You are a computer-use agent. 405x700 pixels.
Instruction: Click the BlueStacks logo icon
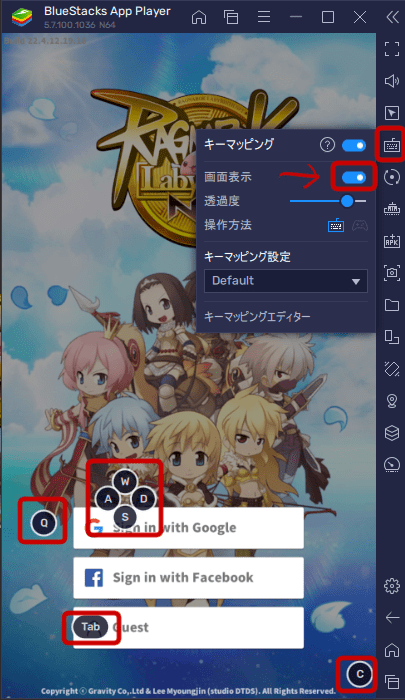[x=22, y=17]
